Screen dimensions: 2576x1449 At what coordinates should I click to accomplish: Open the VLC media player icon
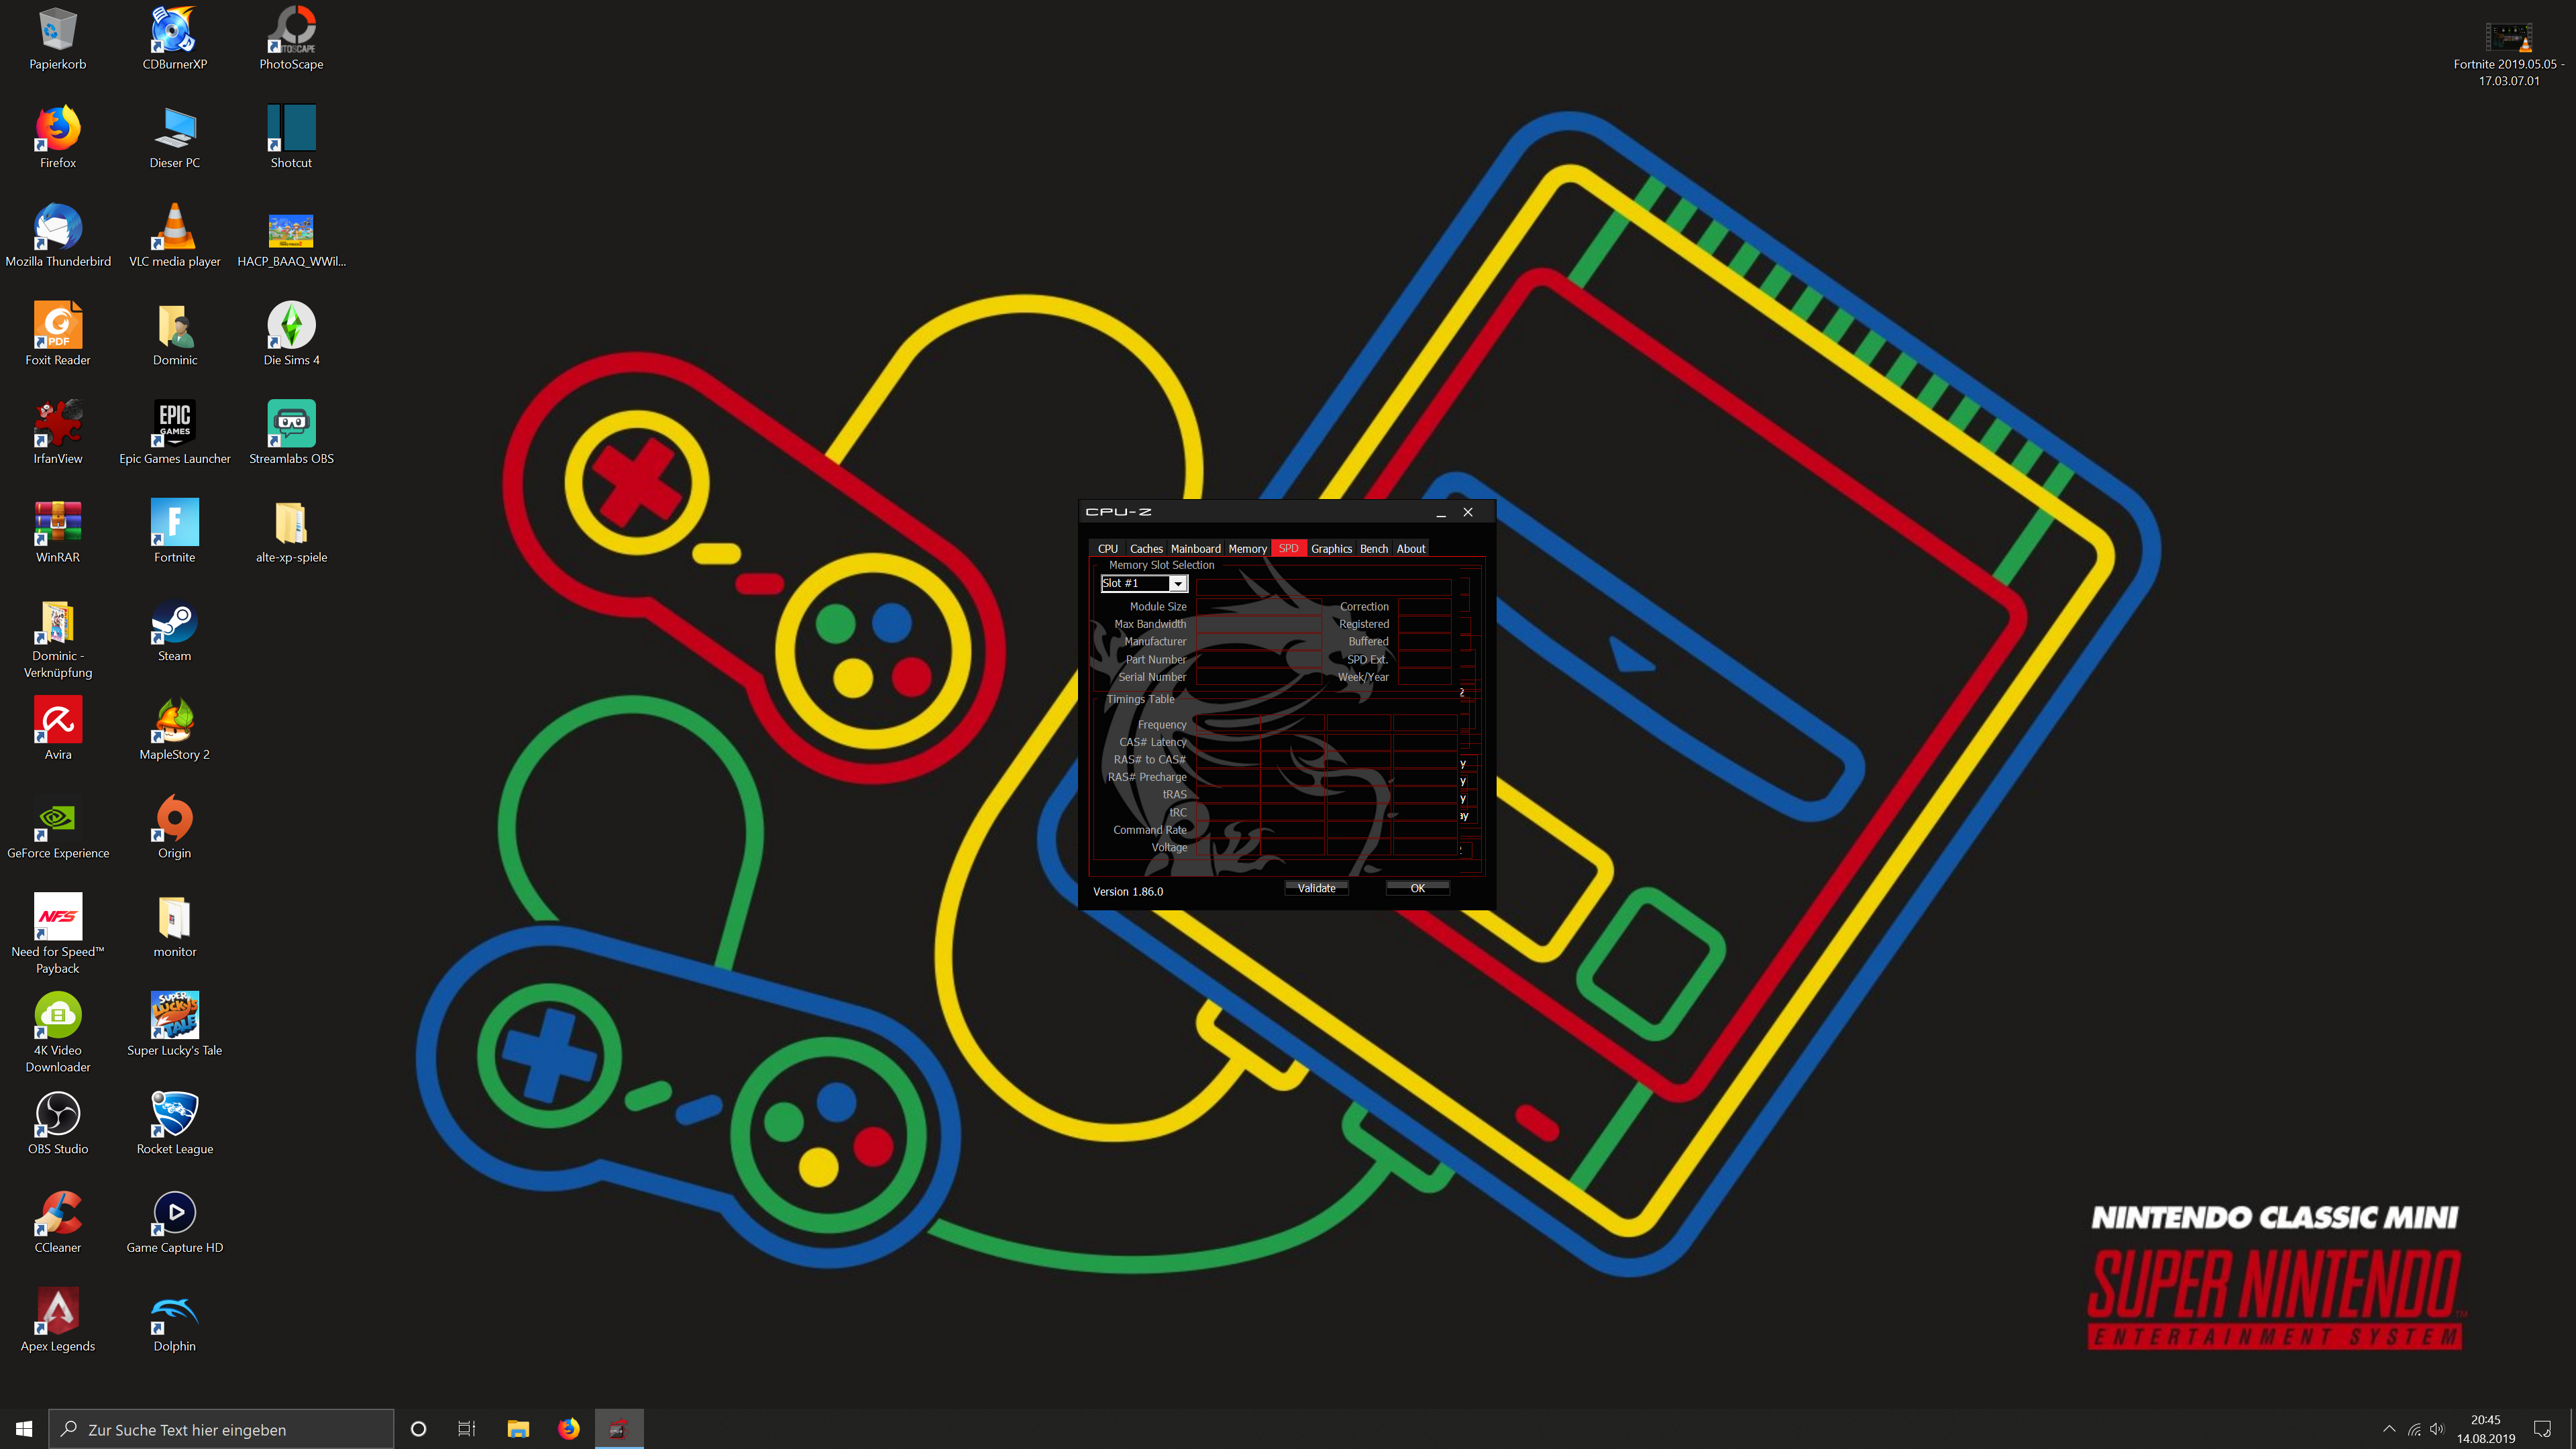click(174, 230)
